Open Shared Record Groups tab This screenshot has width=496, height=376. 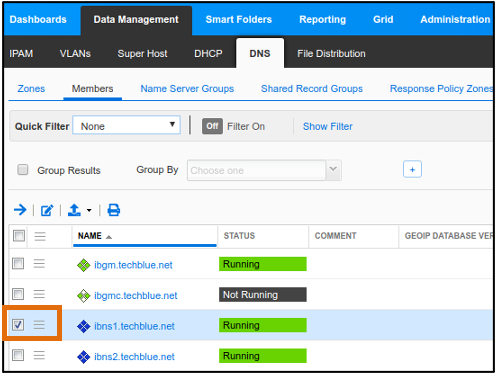click(312, 89)
